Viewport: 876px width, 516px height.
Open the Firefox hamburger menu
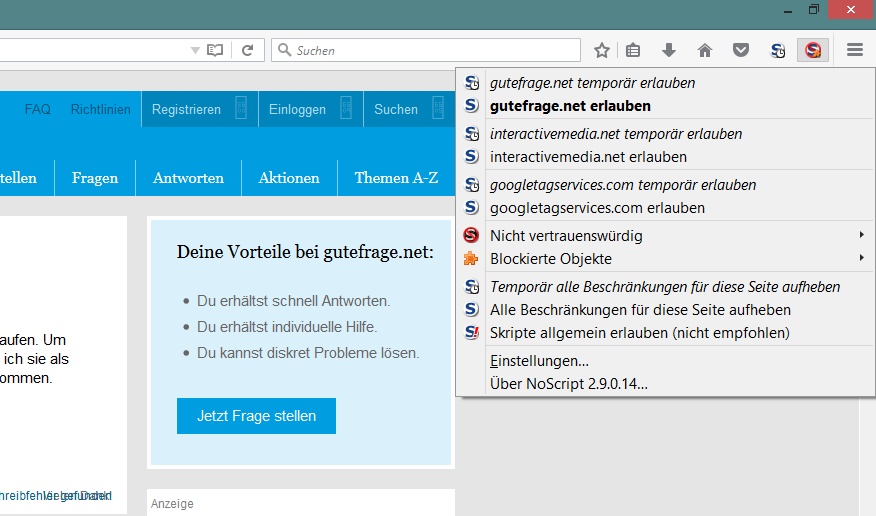(854, 50)
